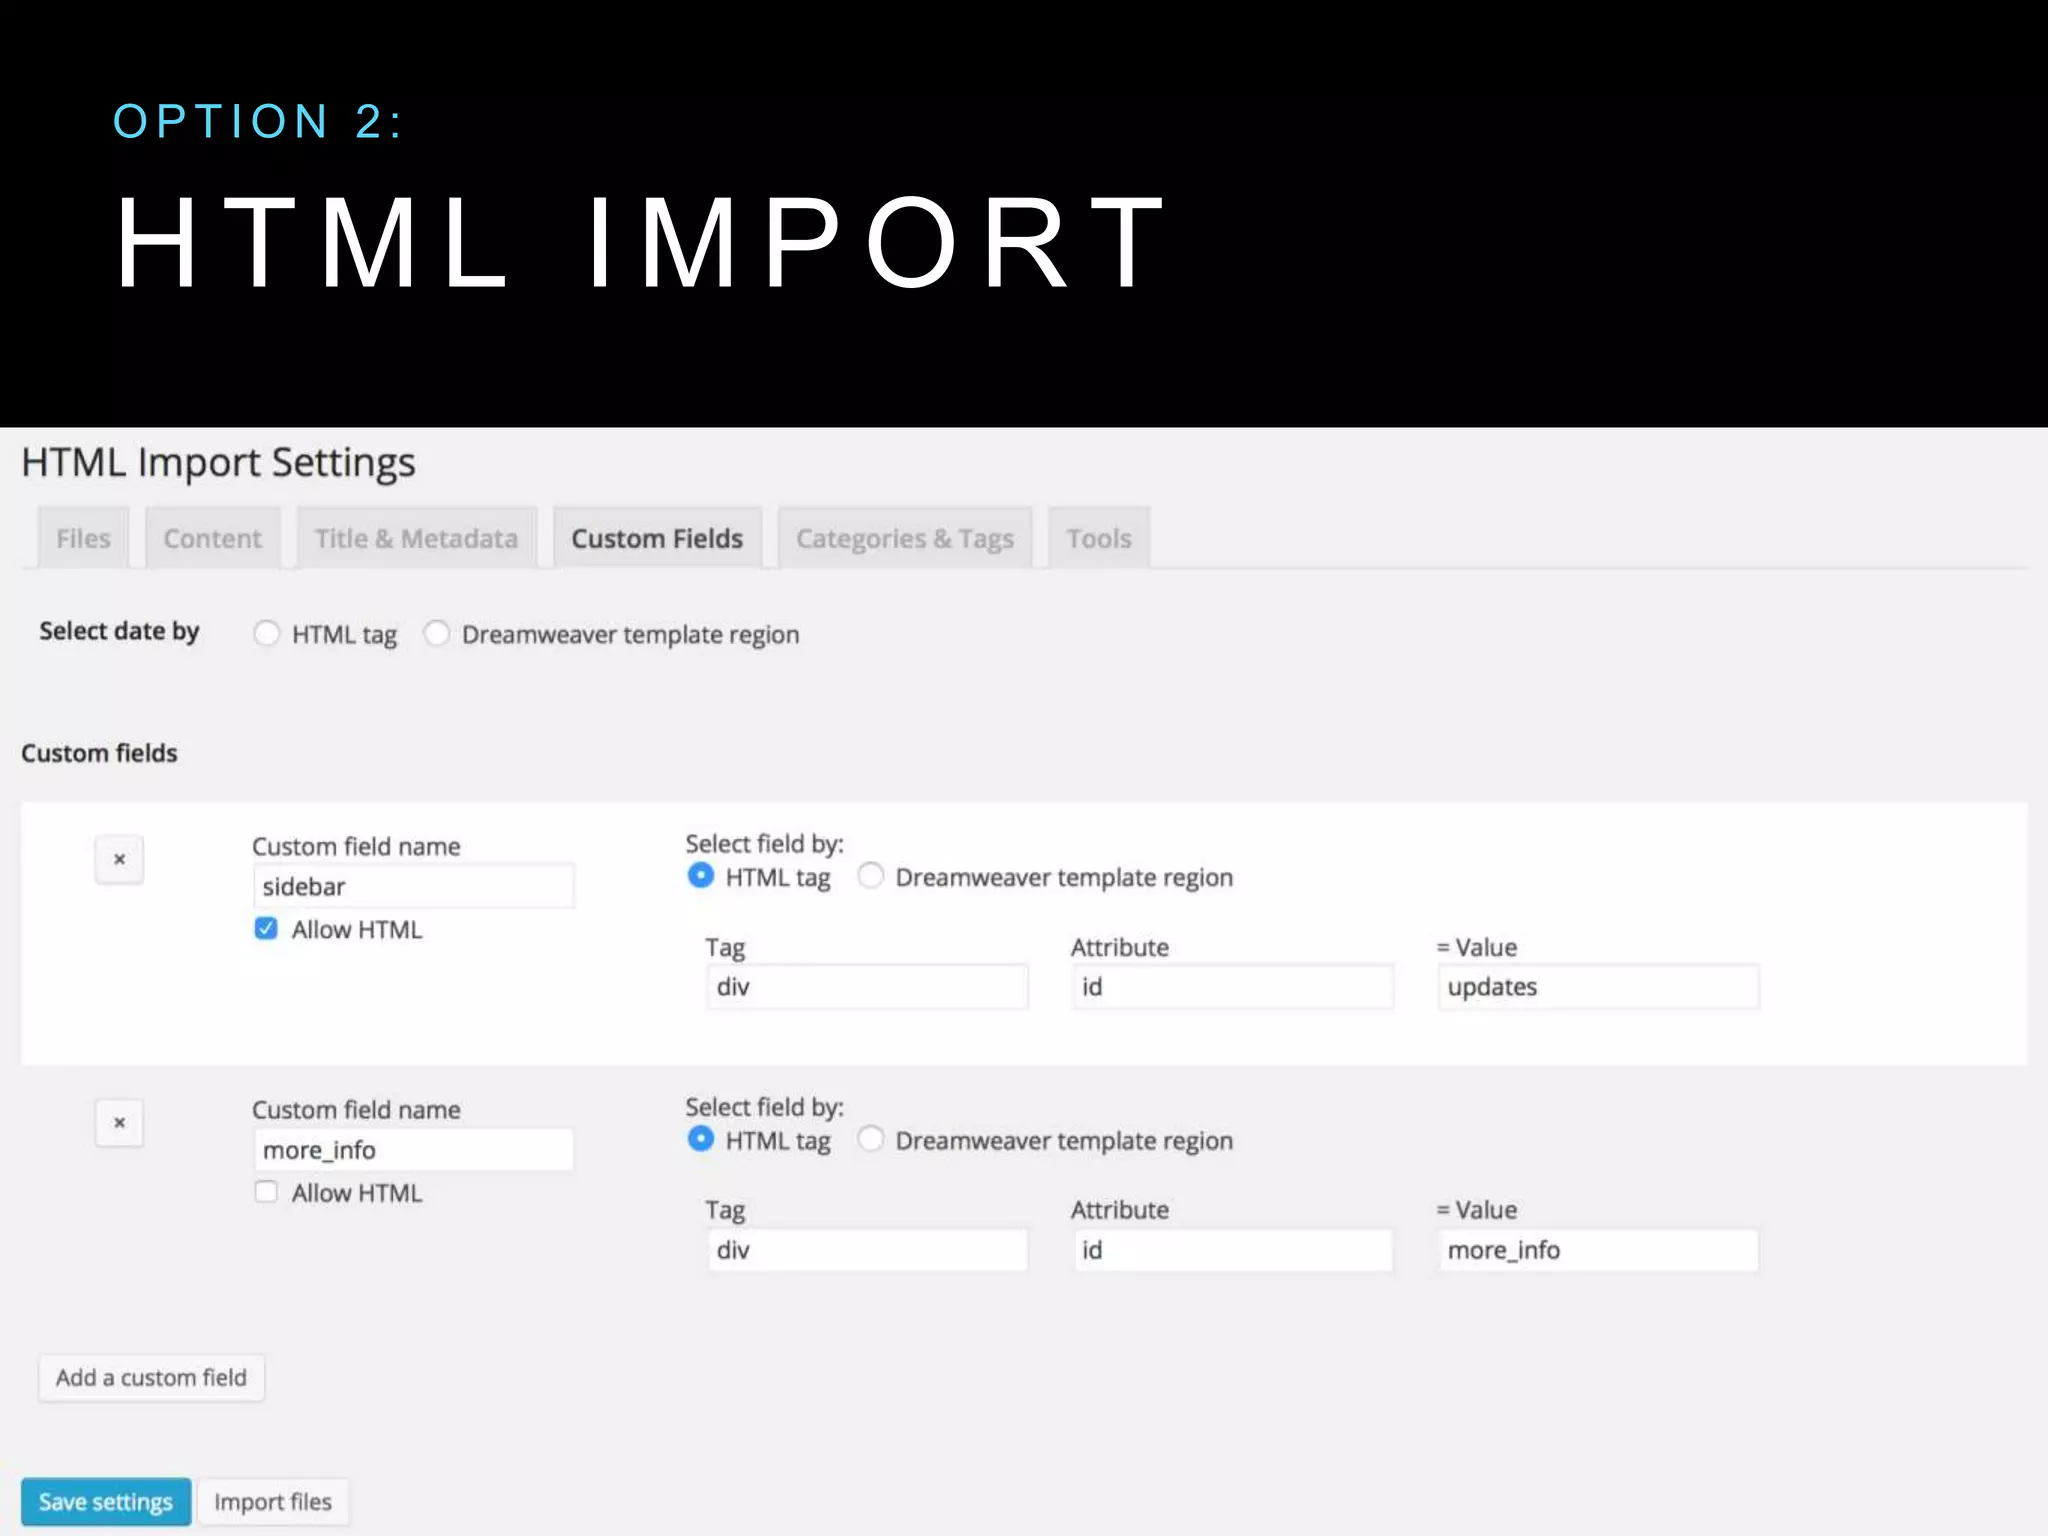
Task: Click the Import files button
Action: [273, 1502]
